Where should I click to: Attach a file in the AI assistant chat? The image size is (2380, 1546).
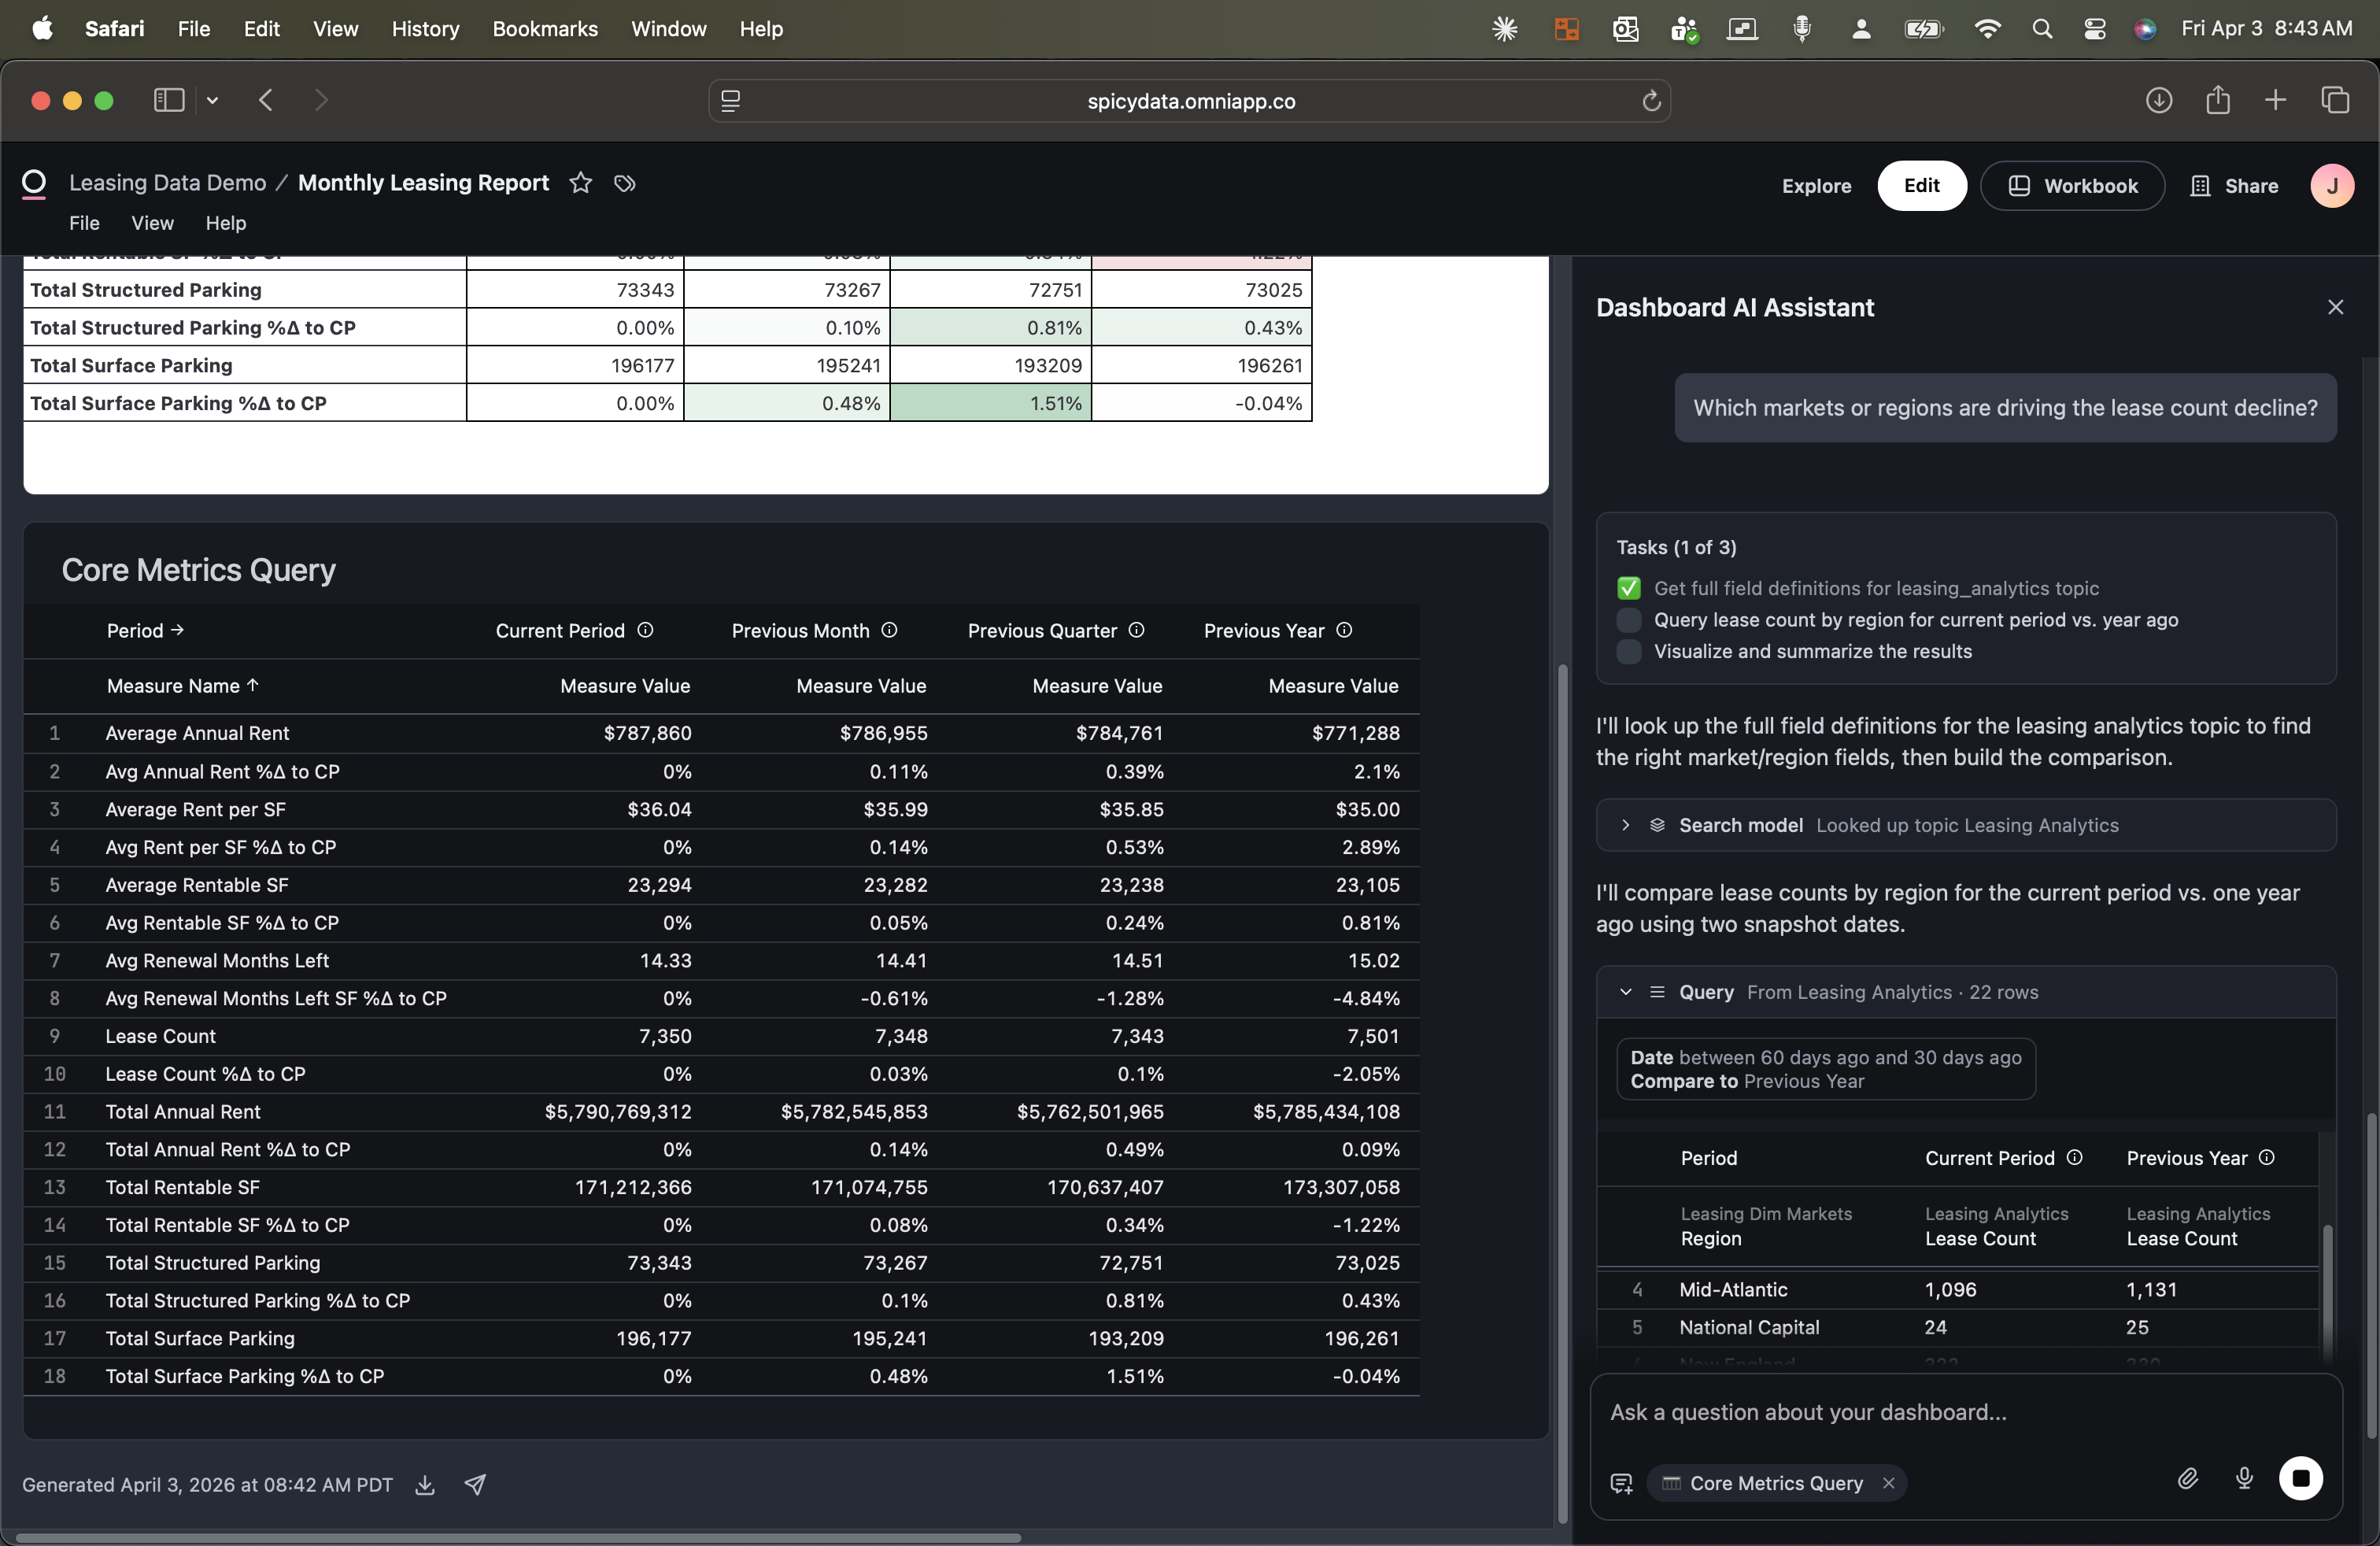2188,1480
